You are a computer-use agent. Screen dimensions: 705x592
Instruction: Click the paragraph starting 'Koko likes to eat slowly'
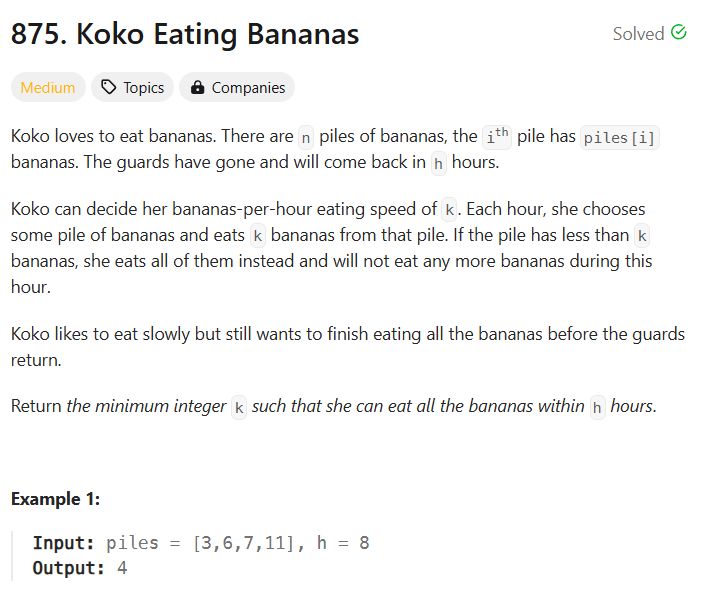(x=348, y=347)
